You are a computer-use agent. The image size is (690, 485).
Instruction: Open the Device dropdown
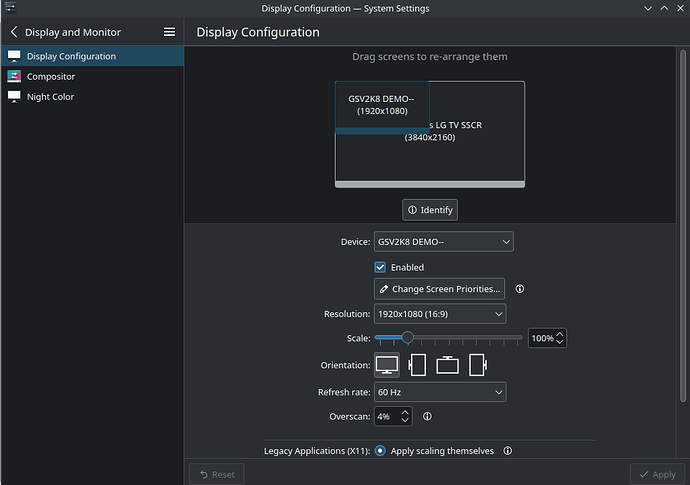click(444, 242)
